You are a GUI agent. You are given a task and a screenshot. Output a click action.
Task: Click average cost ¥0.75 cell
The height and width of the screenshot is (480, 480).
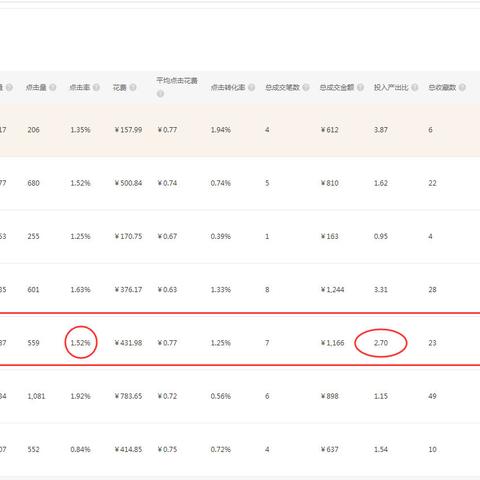(167, 450)
